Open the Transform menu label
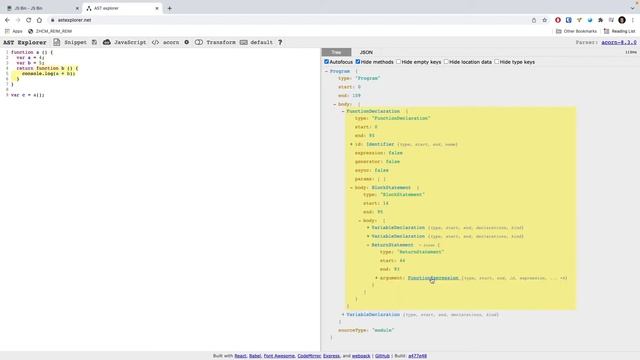This screenshot has width=640, height=360. tap(221, 42)
